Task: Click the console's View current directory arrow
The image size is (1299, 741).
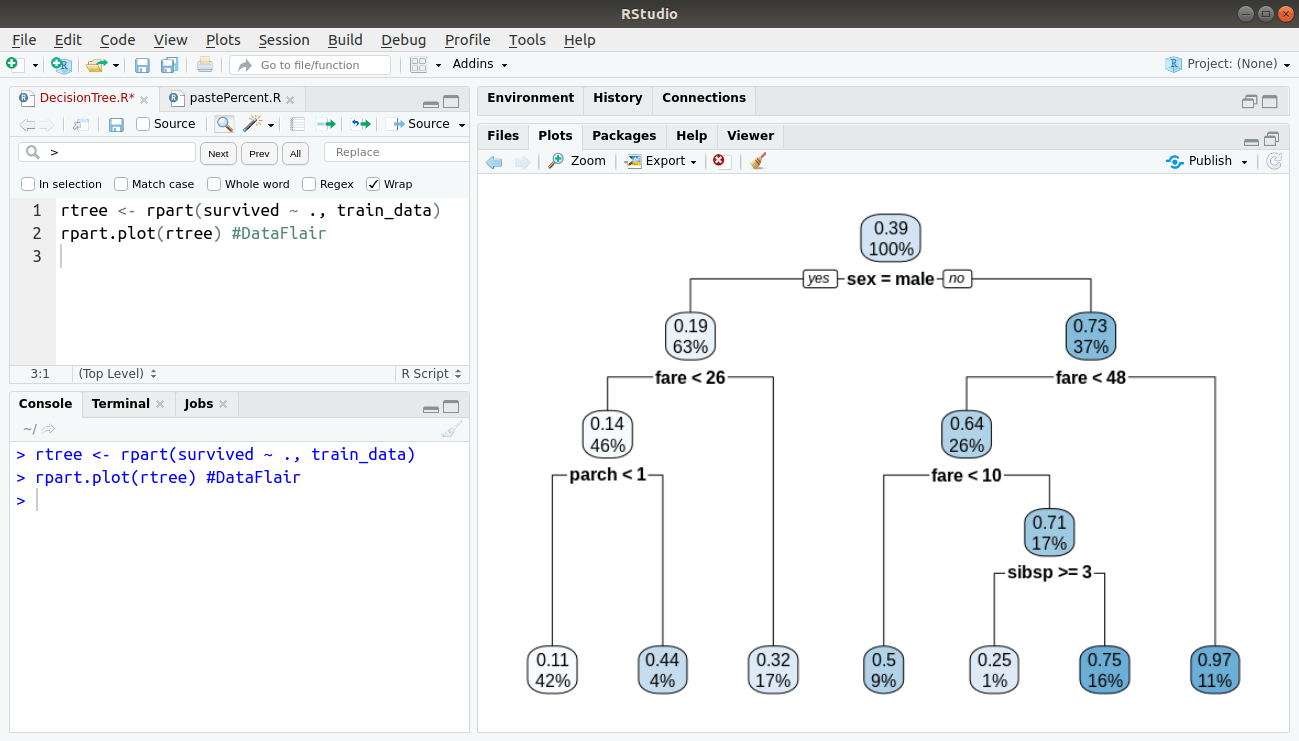Action: [x=49, y=429]
